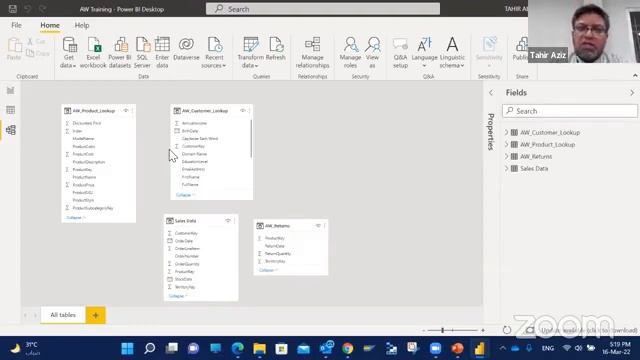Collapse the AW_Returns table card

pos(268,270)
